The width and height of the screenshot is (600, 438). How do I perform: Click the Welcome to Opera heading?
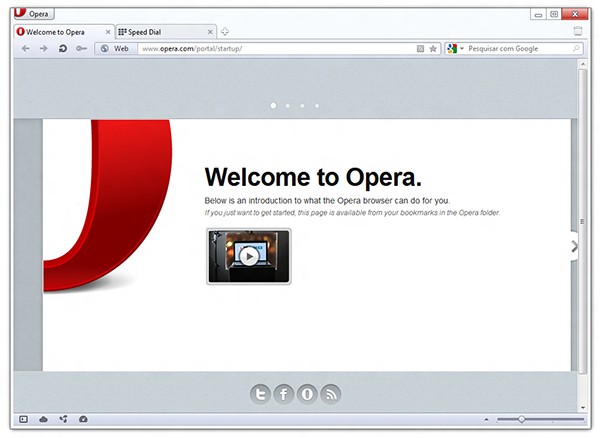[313, 177]
